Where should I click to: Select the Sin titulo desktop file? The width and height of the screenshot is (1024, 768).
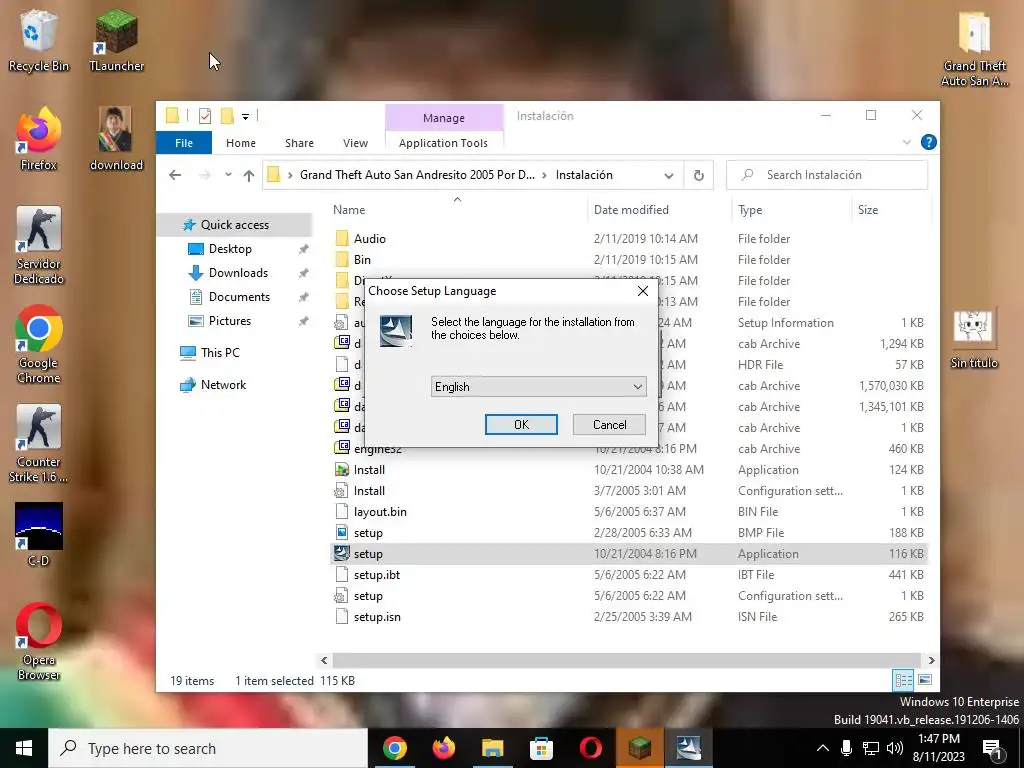(x=974, y=339)
